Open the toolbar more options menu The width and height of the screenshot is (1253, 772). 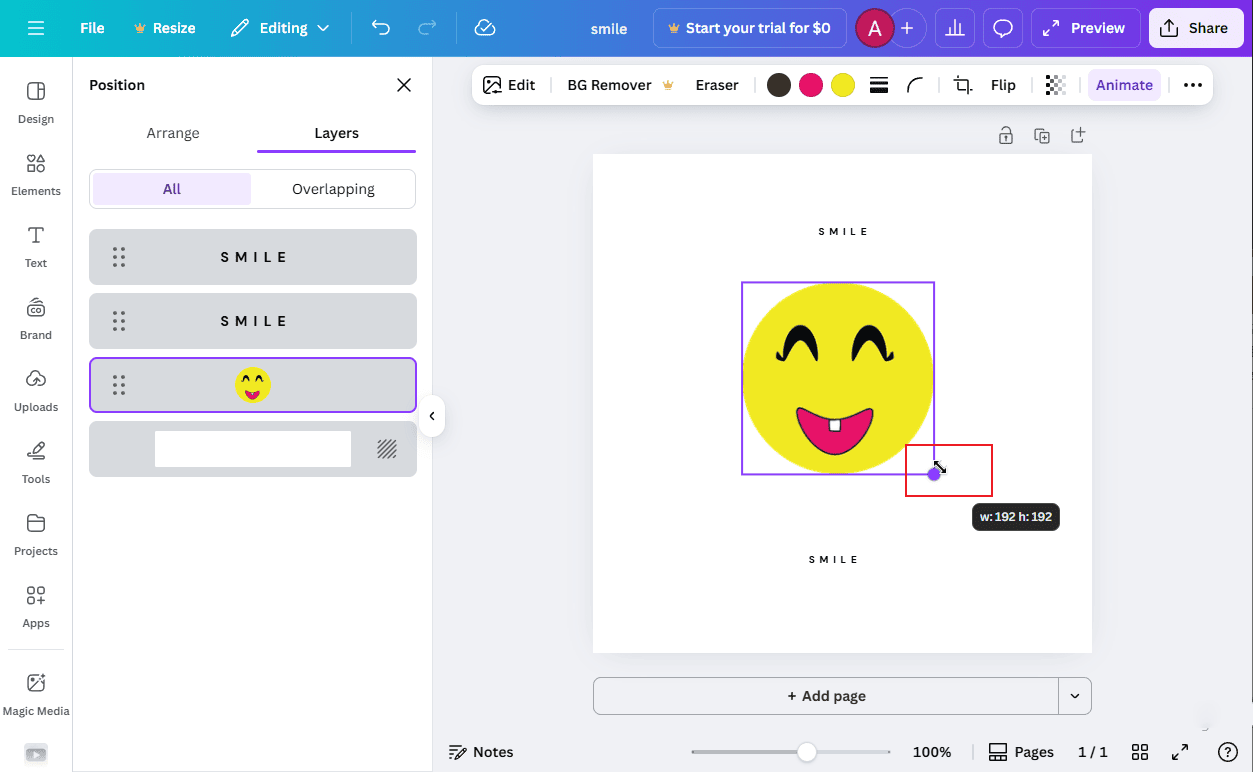coord(1192,85)
